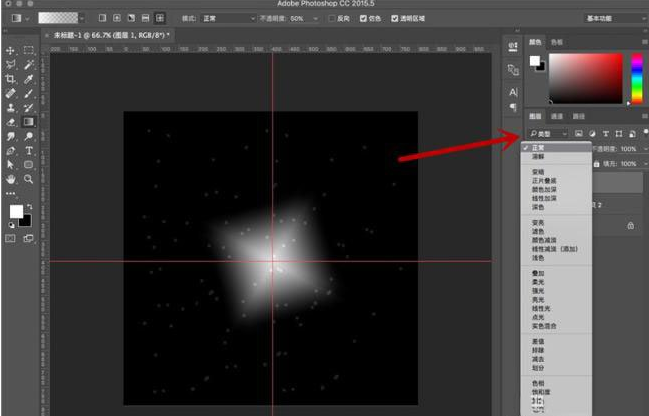Choose 正片叠底 (Multiply) blend mode

(556, 180)
